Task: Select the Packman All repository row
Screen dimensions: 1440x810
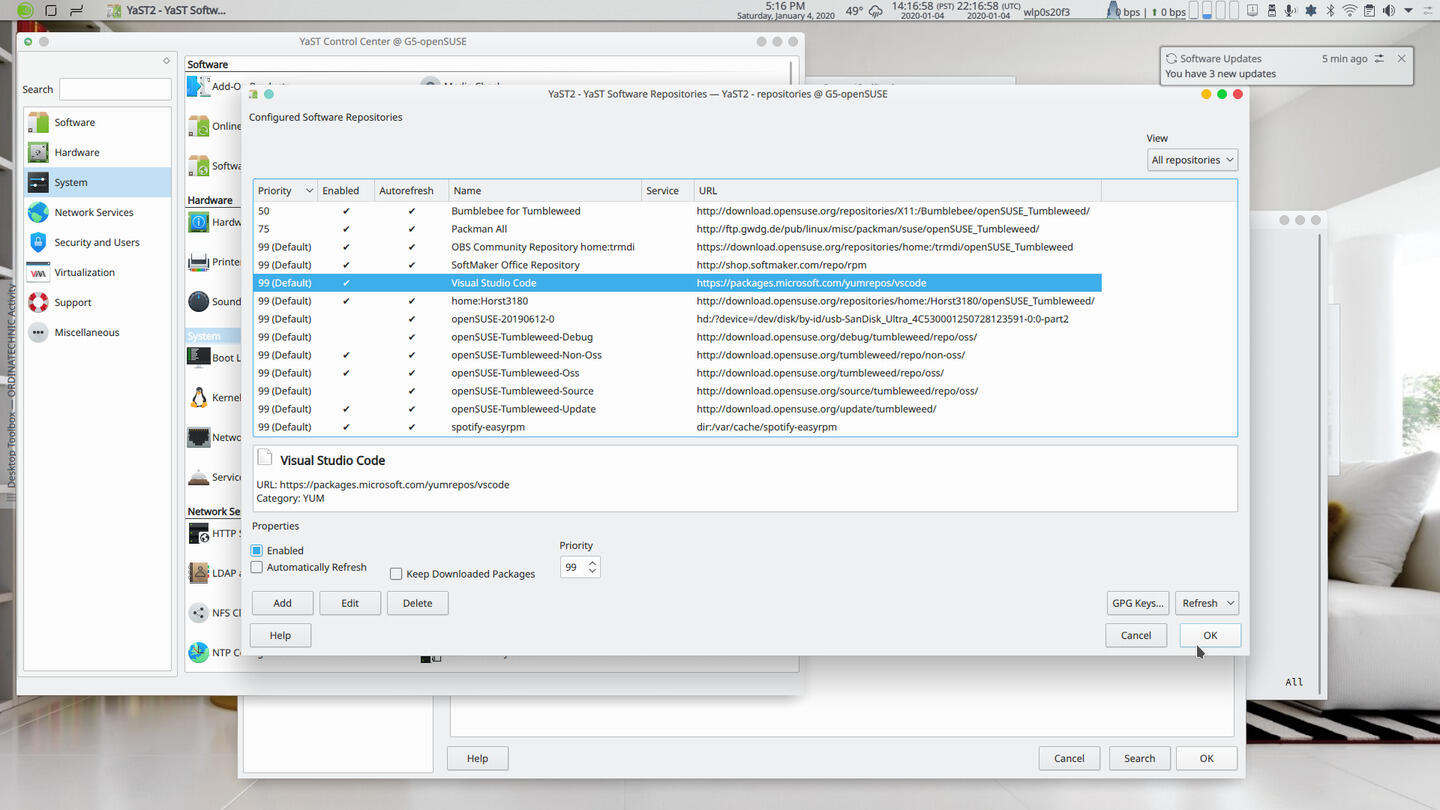Action: tap(677, 229)
